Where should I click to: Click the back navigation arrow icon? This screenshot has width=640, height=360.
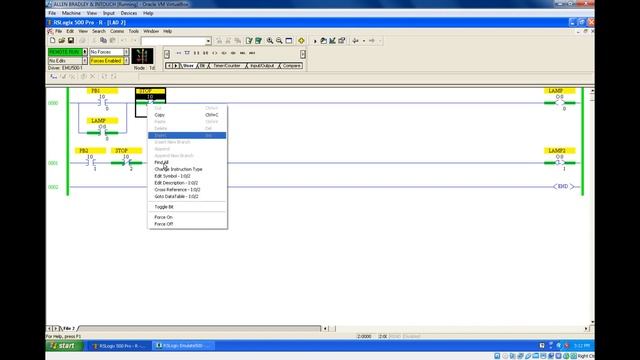[x=356, y=41]
